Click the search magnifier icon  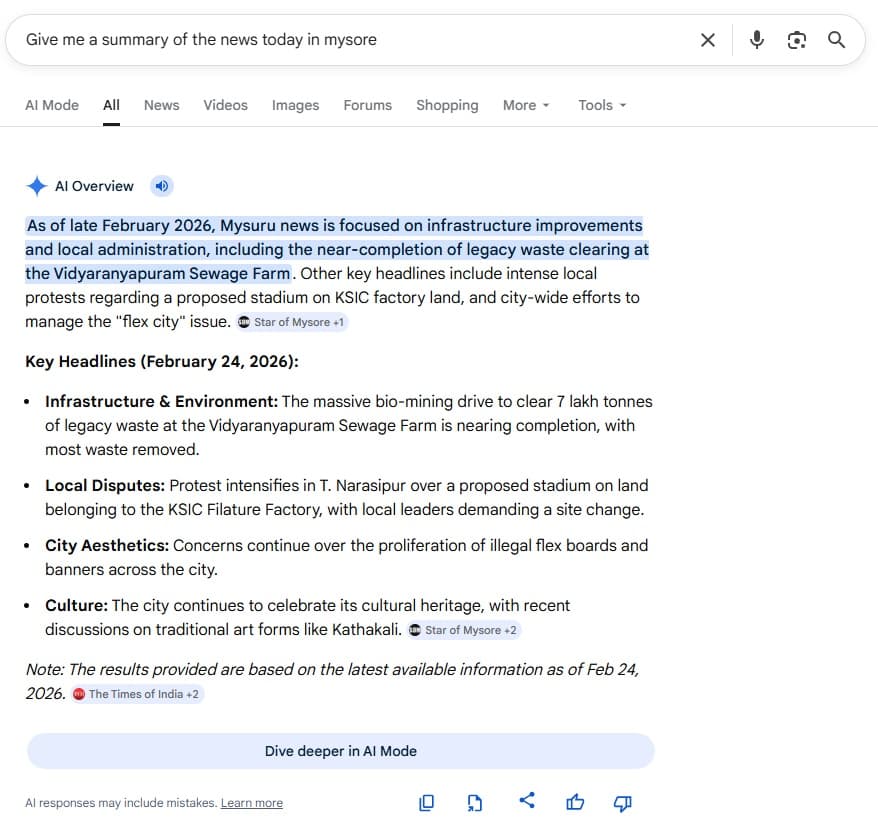836,40
